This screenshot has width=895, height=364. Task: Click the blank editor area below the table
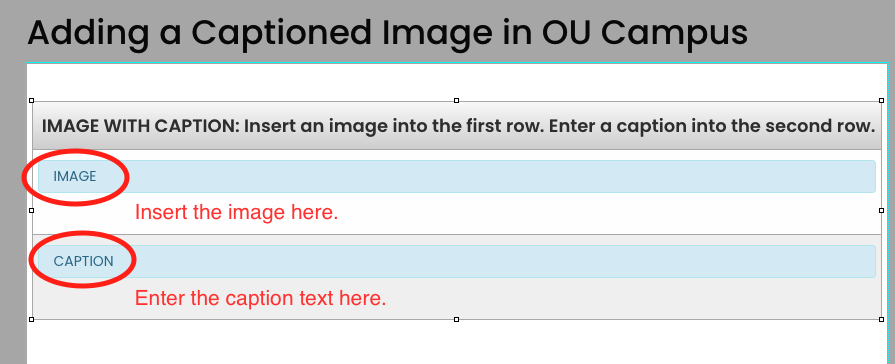point(457,342)
